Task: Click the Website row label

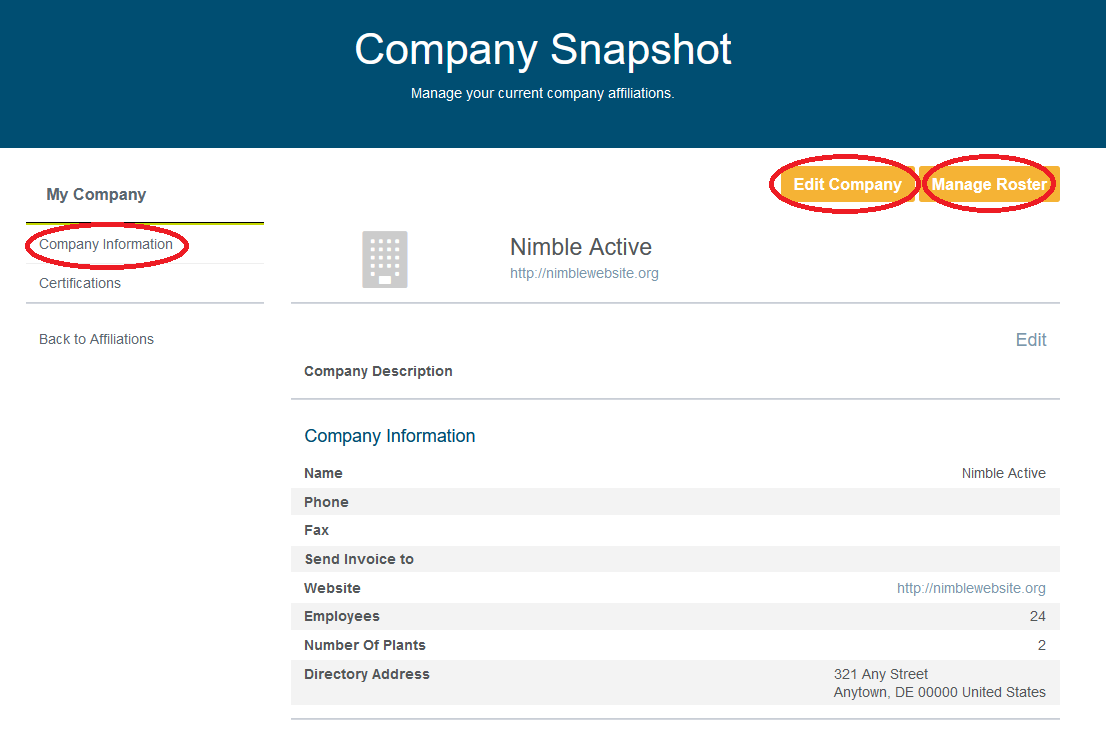Action: click(332, 588)
